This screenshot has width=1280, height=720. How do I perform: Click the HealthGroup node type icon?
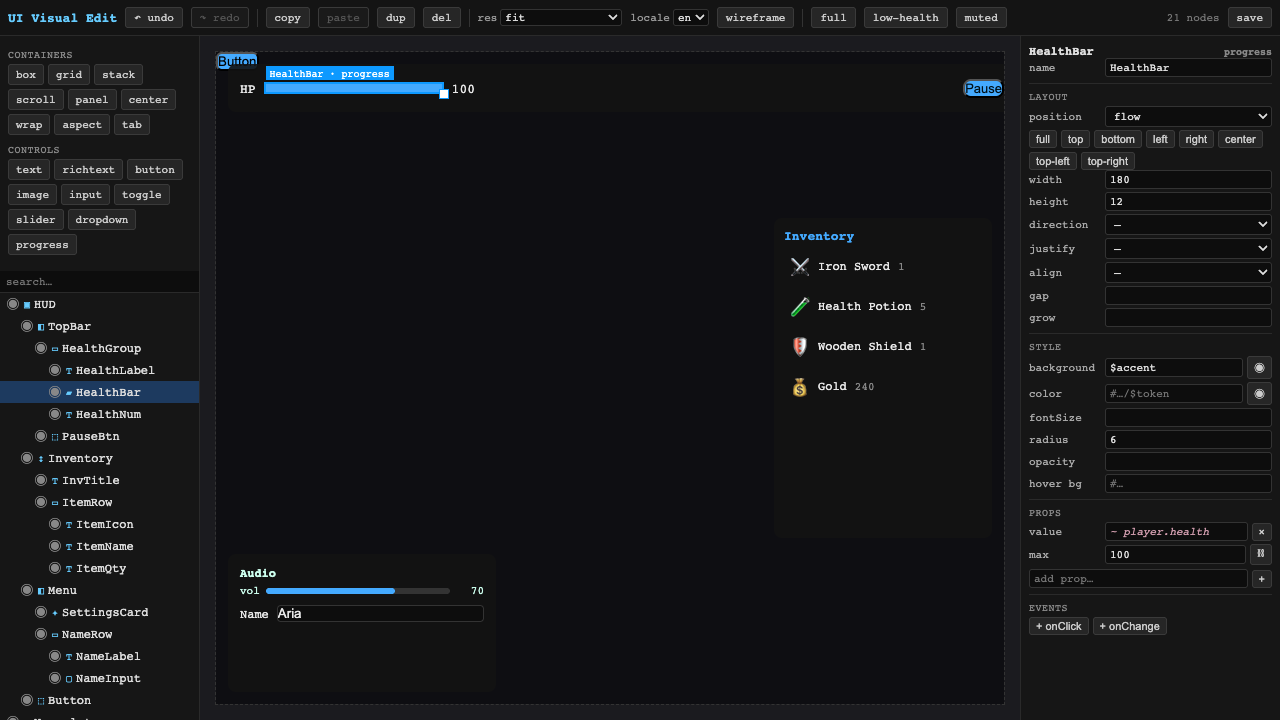tap(55, 349)
